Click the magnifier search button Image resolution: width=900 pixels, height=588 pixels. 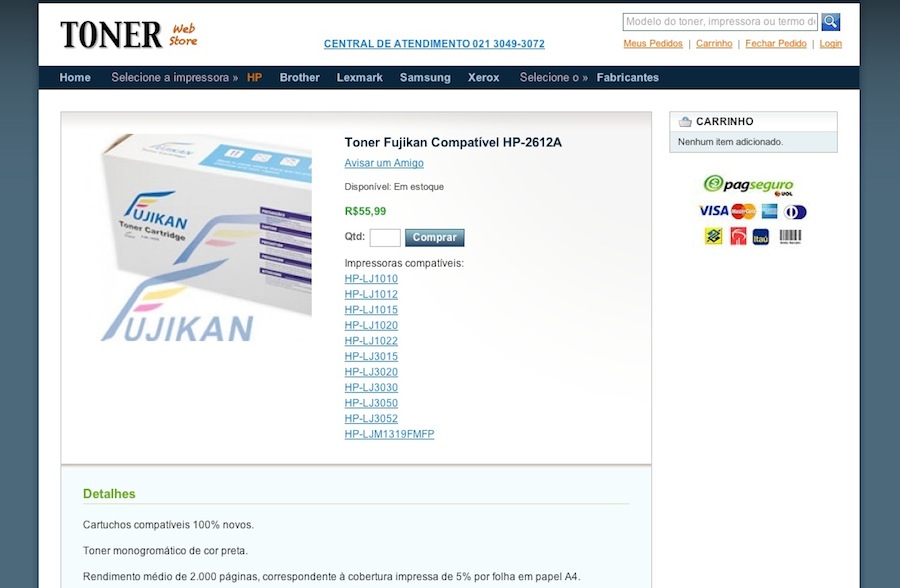pos(831,22)
